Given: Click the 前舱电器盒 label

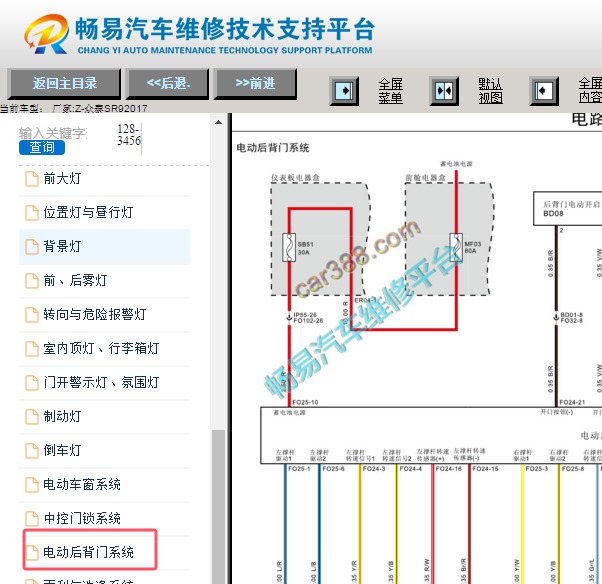Looking at the screenshot, I should coord(425,178).
